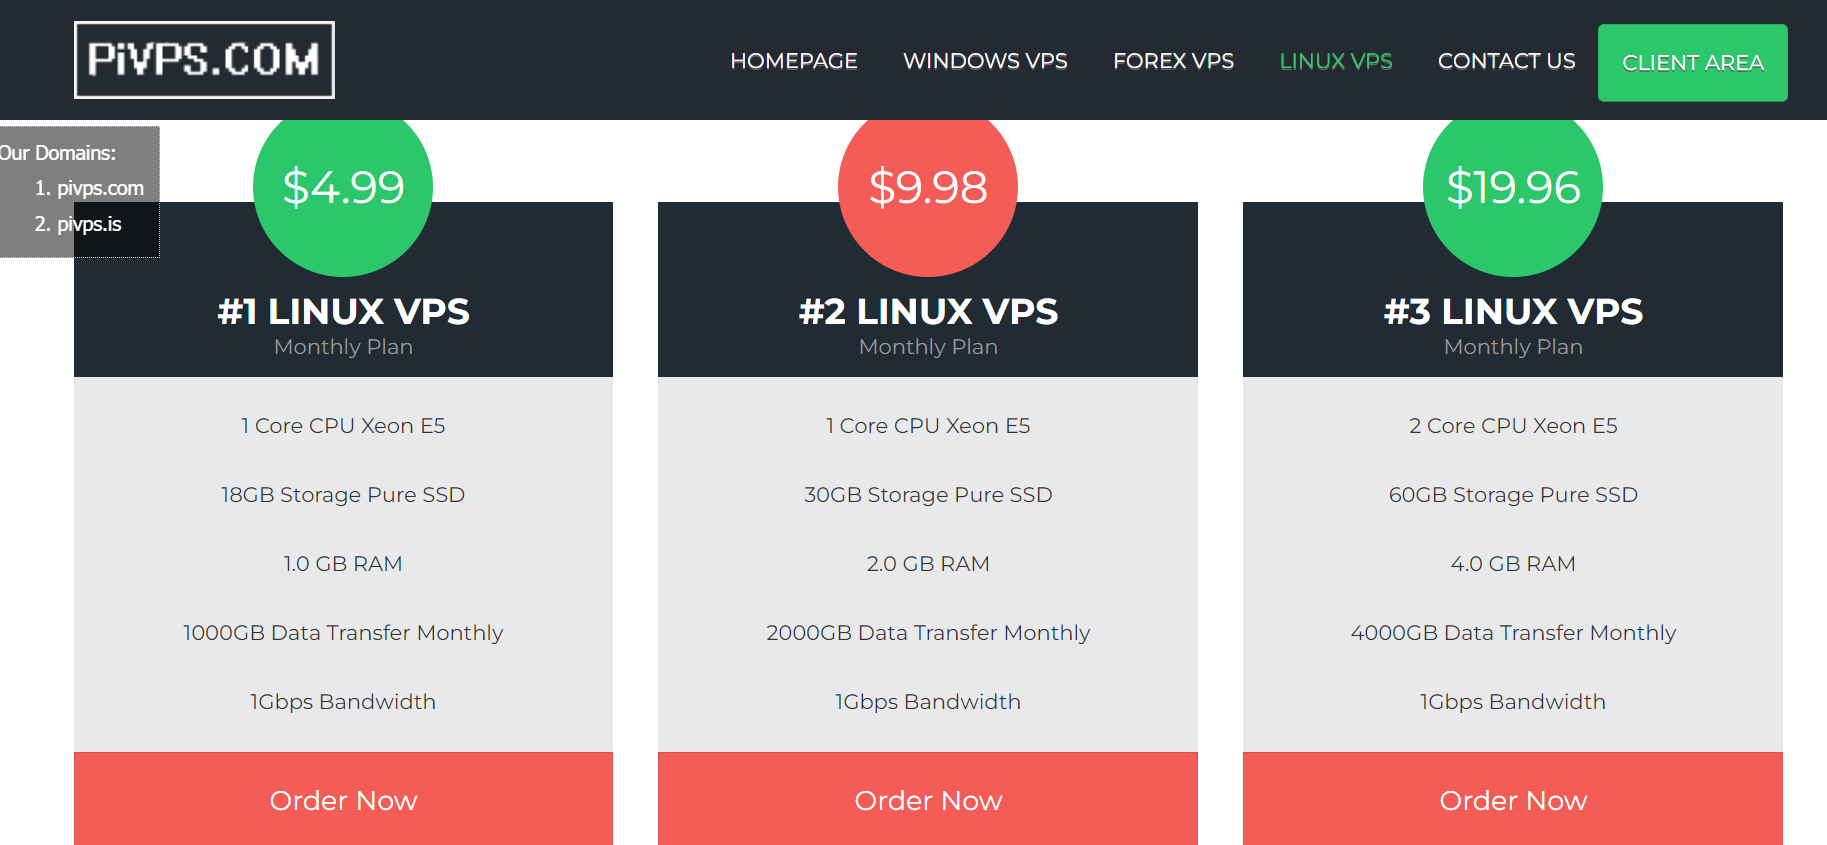Open the FOREX VPS menu item
Image resolution: width=1827 pixels, height=845 pixels.
click(x=1173, y=61)
